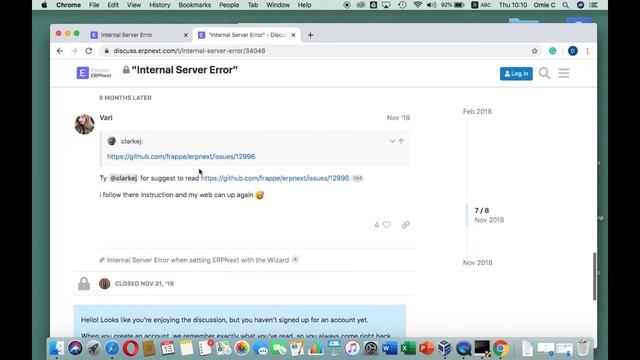Open a new browser tab with plus
Screen dimensions: 640x360
(x=310, y=35)
